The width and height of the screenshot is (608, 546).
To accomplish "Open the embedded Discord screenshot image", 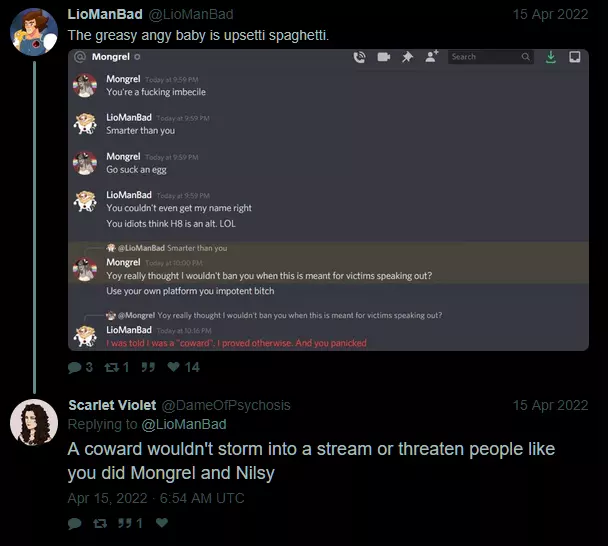I will click(328, 200).
